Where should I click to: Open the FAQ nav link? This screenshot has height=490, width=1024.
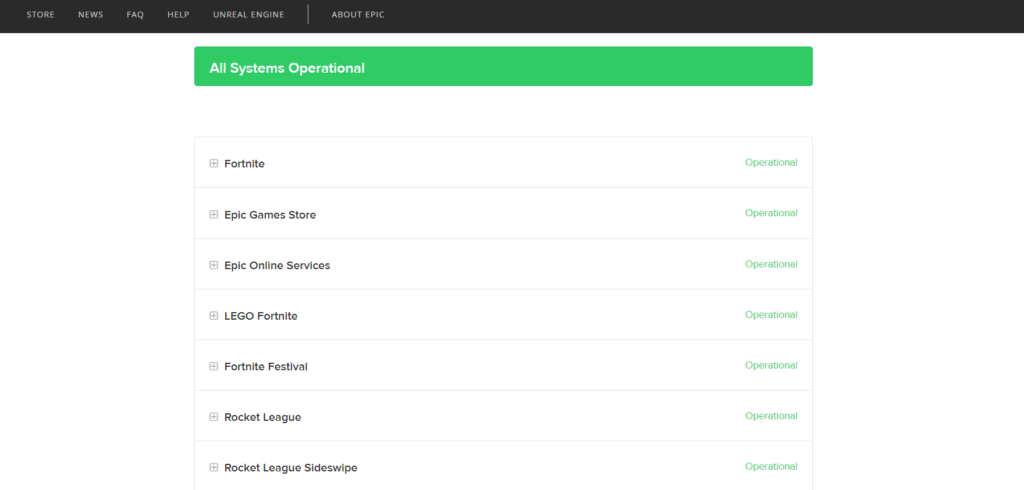pos(135,14)
